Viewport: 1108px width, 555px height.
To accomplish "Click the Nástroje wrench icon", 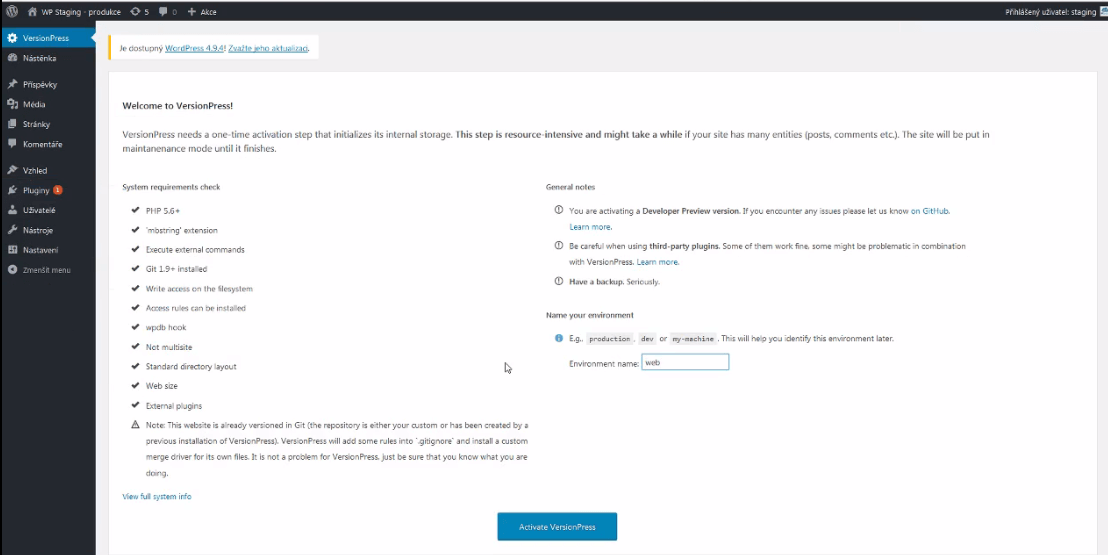I will coord(12,230).
